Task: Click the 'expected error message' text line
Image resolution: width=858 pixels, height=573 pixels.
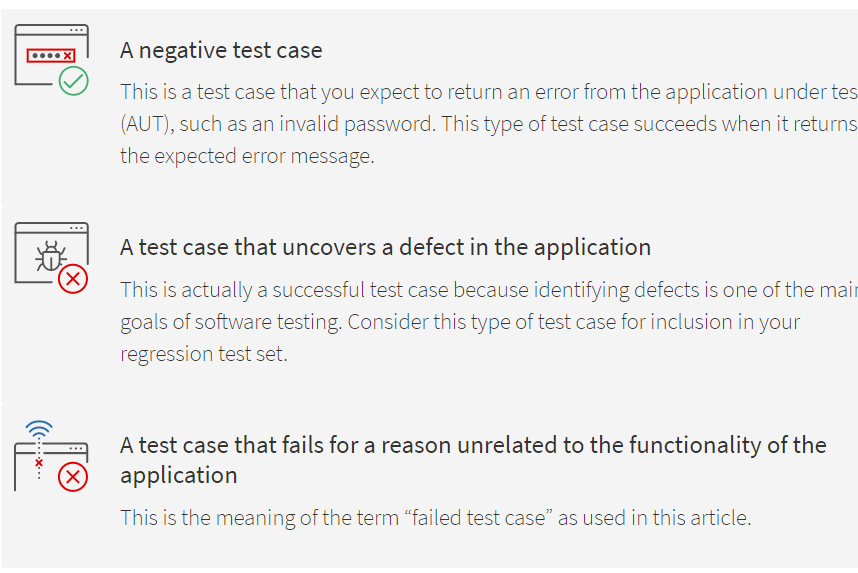Action: 247,156
